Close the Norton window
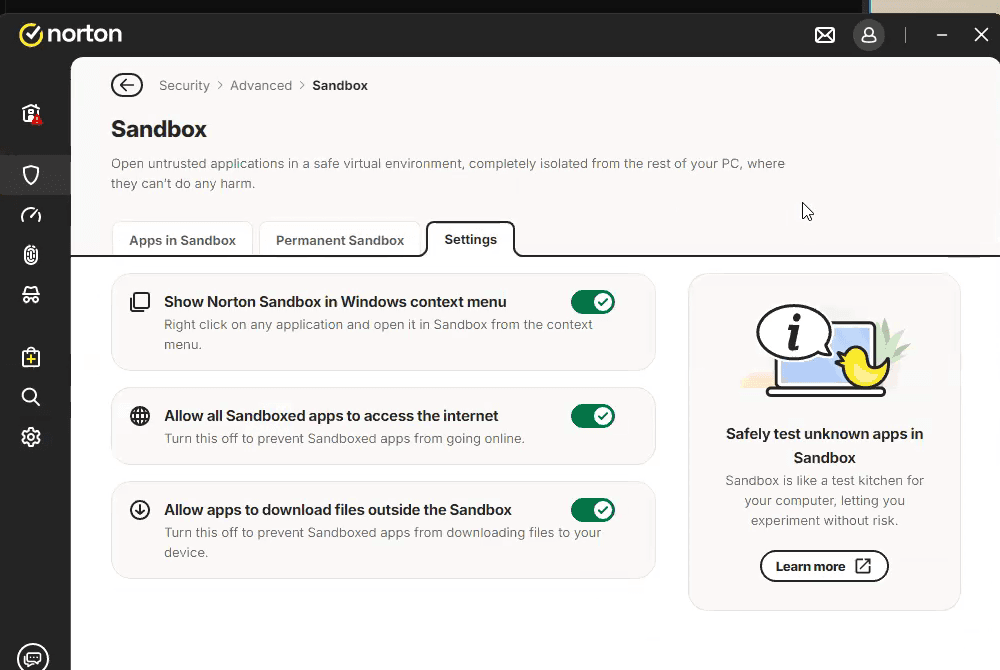Viewport: 1000px width, 670px height. tap(982, 34)
